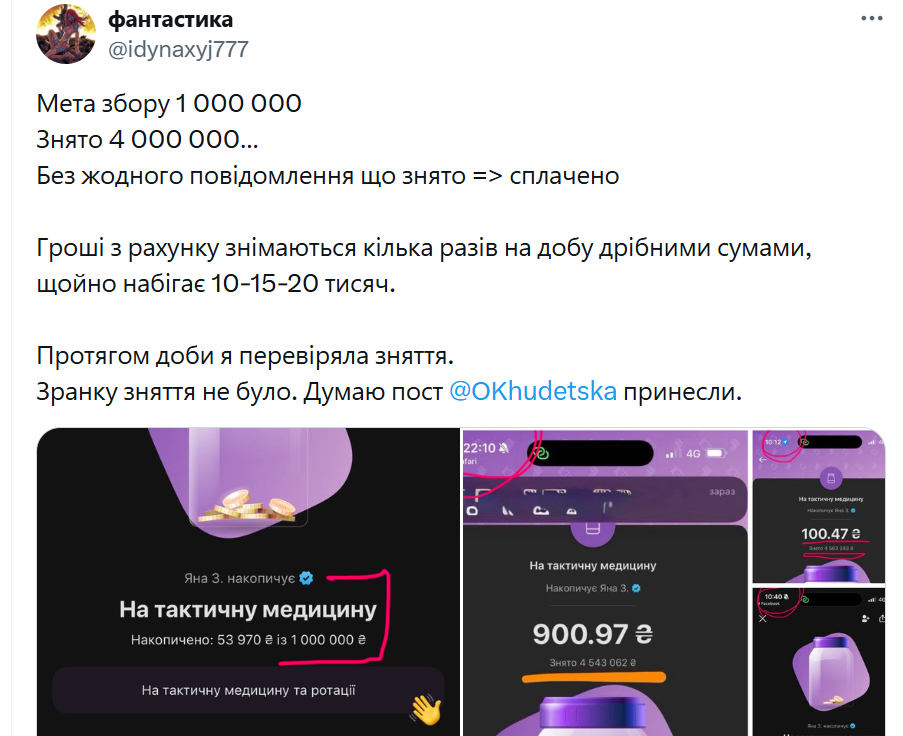The height and width of the screenshot is (736, 903).
Task: Click the muted bell icon next to 22:10
Action: (x=504, y=447)
